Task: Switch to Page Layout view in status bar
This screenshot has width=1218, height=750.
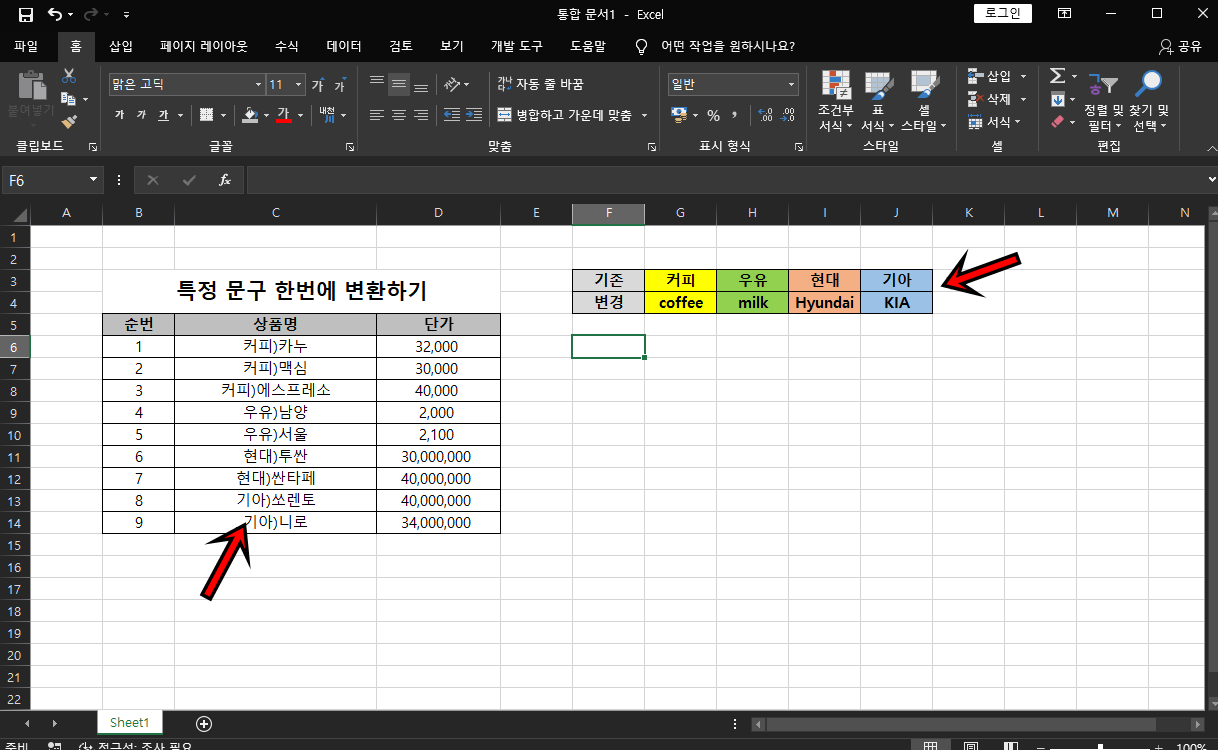Action: [969, 745]
